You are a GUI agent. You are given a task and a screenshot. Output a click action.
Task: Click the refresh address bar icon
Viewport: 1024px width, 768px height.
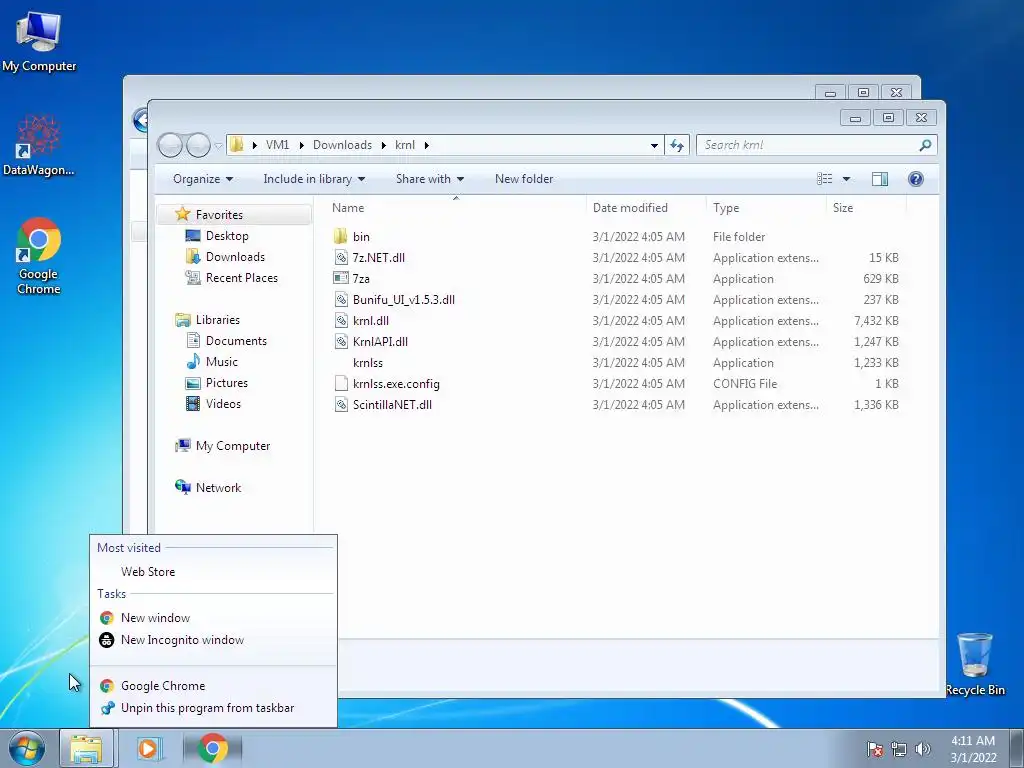pos(677,145)
